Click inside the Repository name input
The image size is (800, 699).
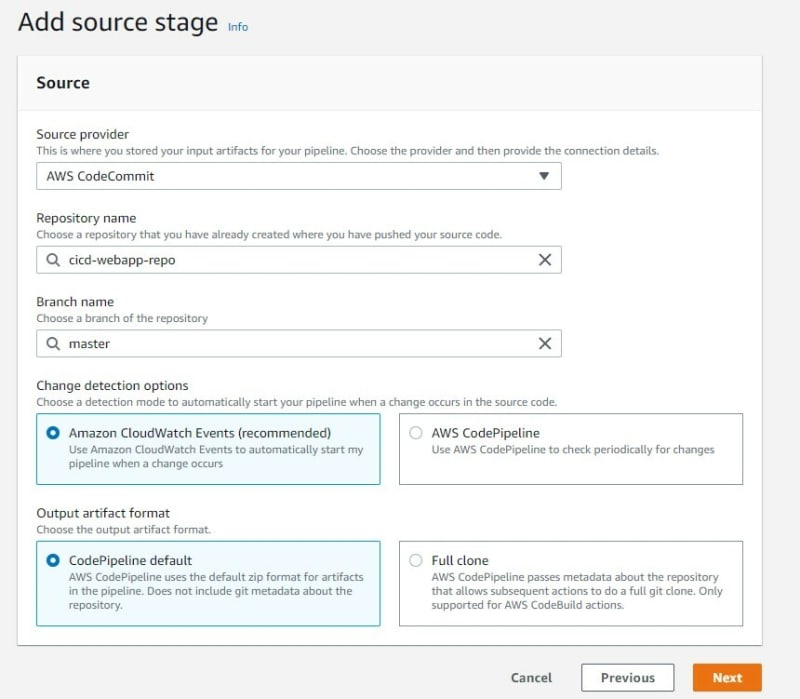pyautogui.click(x=299, y=260)
